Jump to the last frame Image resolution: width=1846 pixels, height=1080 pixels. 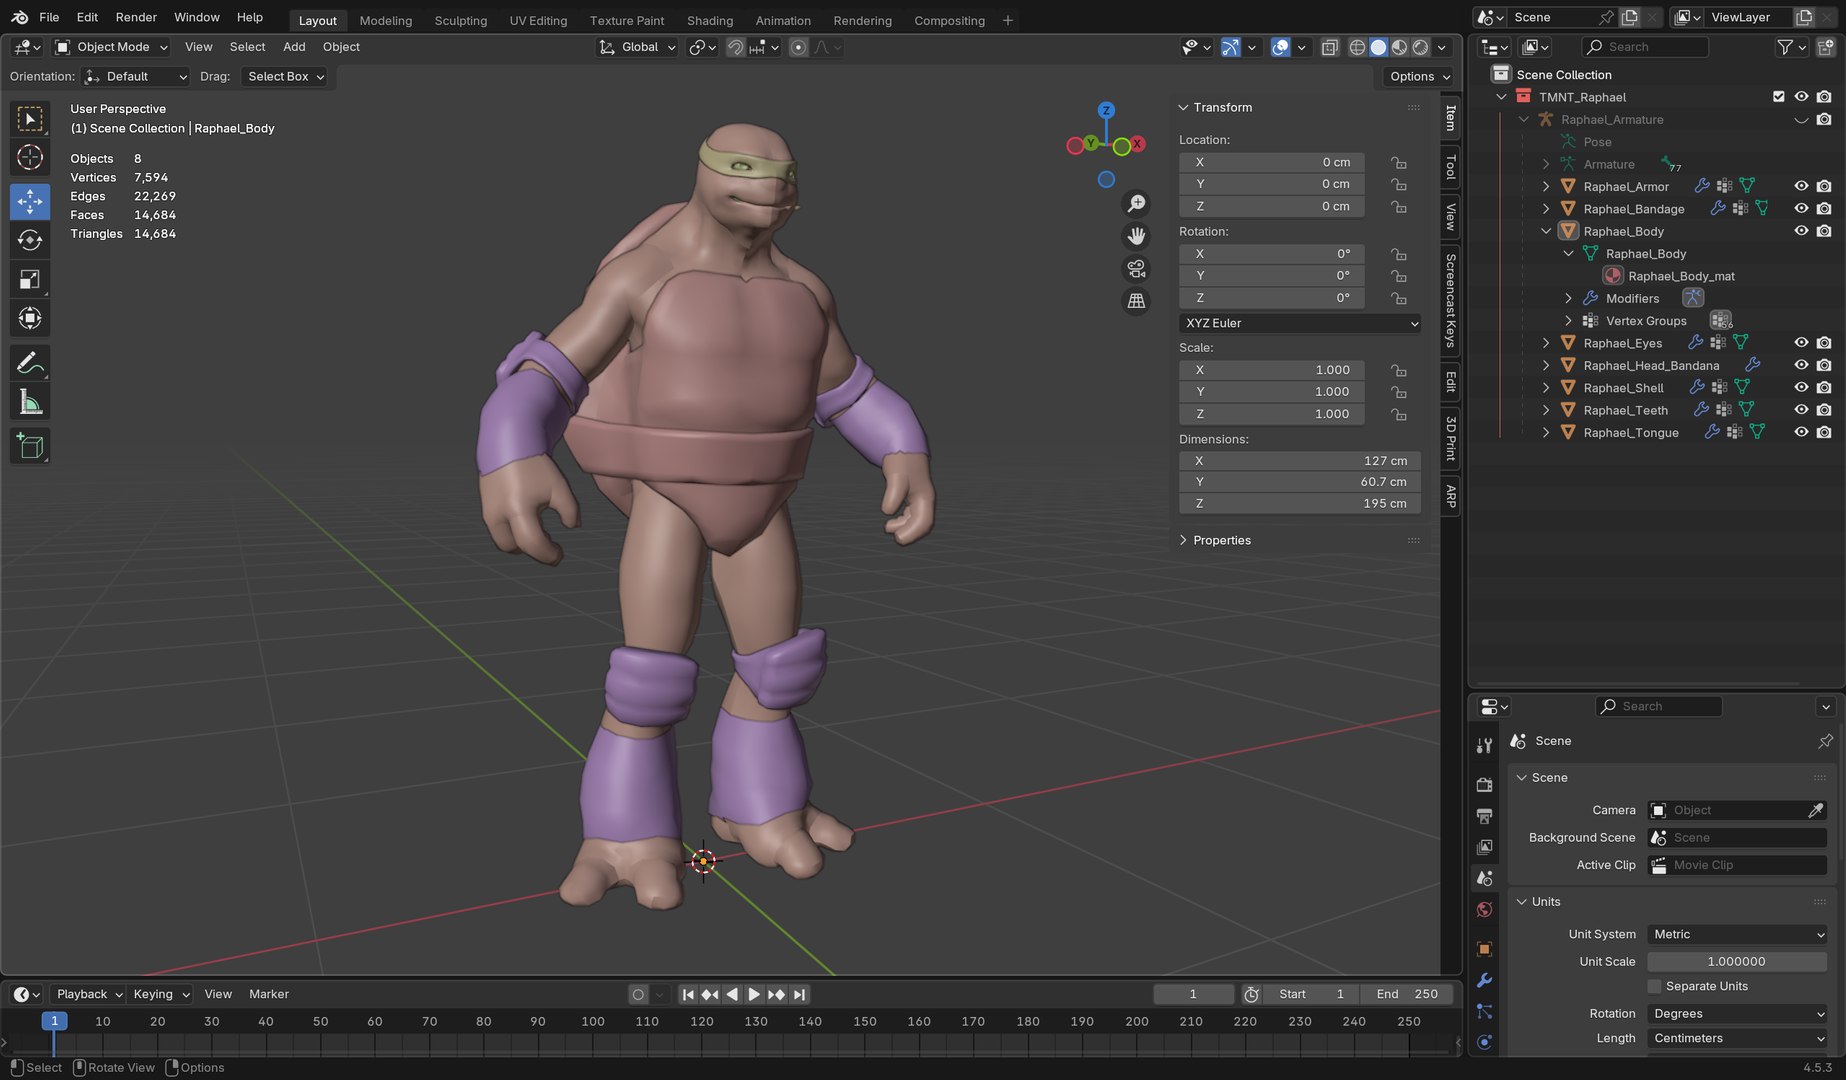799,994
